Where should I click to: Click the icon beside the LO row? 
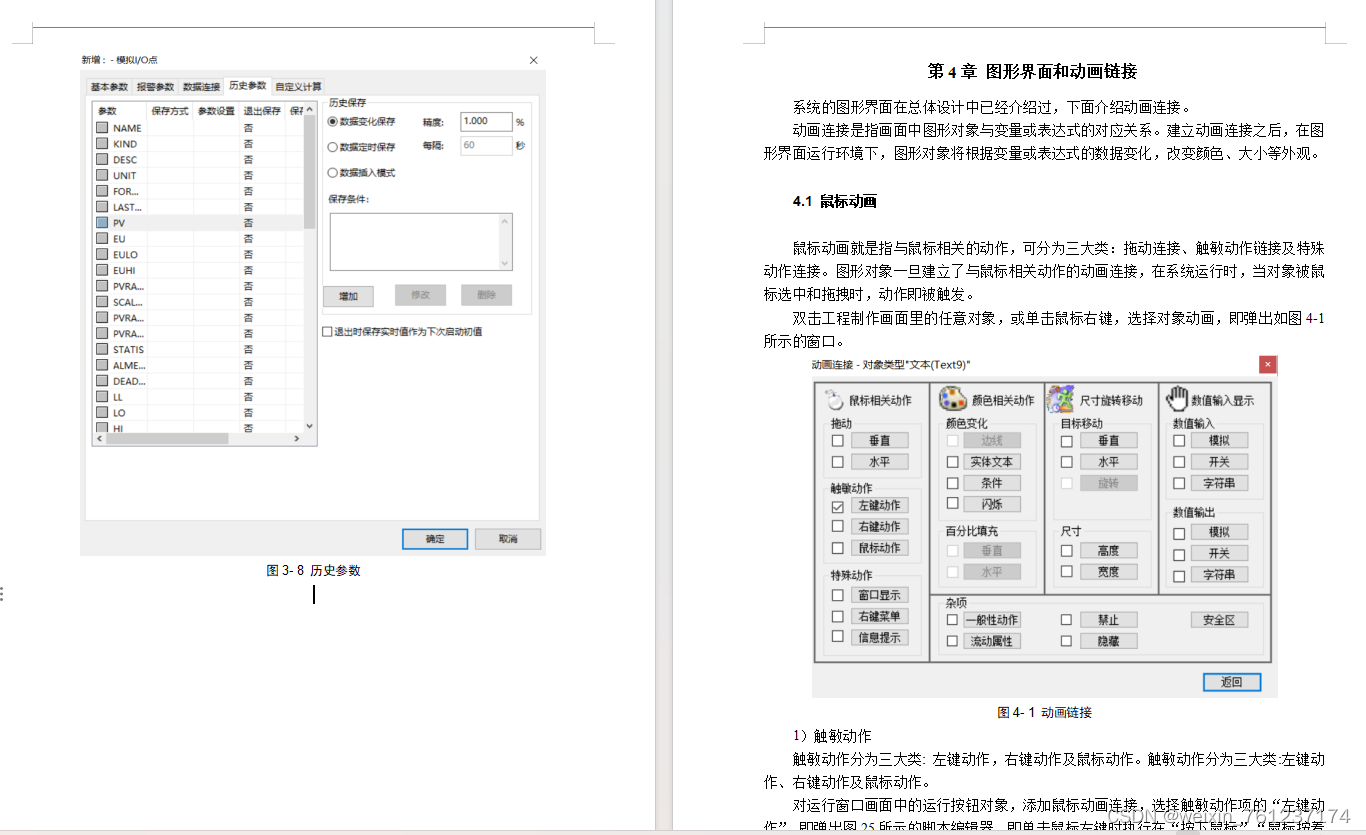102,413
